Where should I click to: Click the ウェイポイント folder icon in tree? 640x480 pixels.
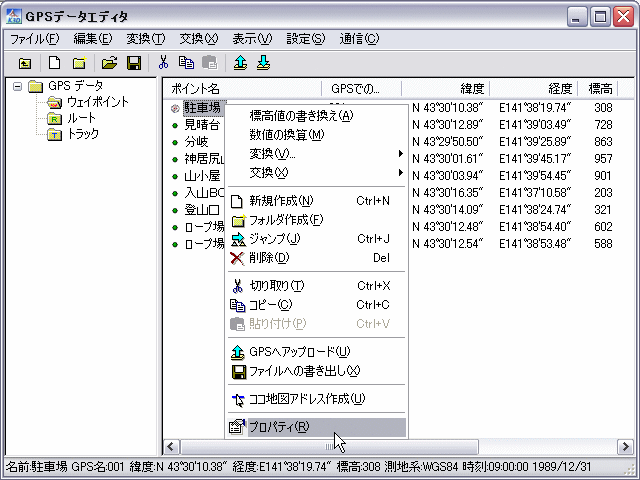[x=54, y=102]
